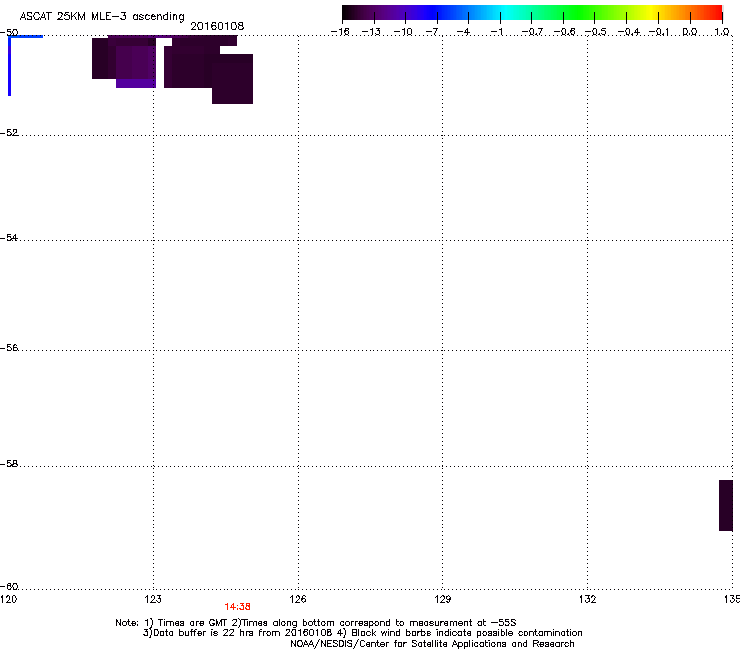
Task: Click the 120 longitude axis label
Action: 8,599
